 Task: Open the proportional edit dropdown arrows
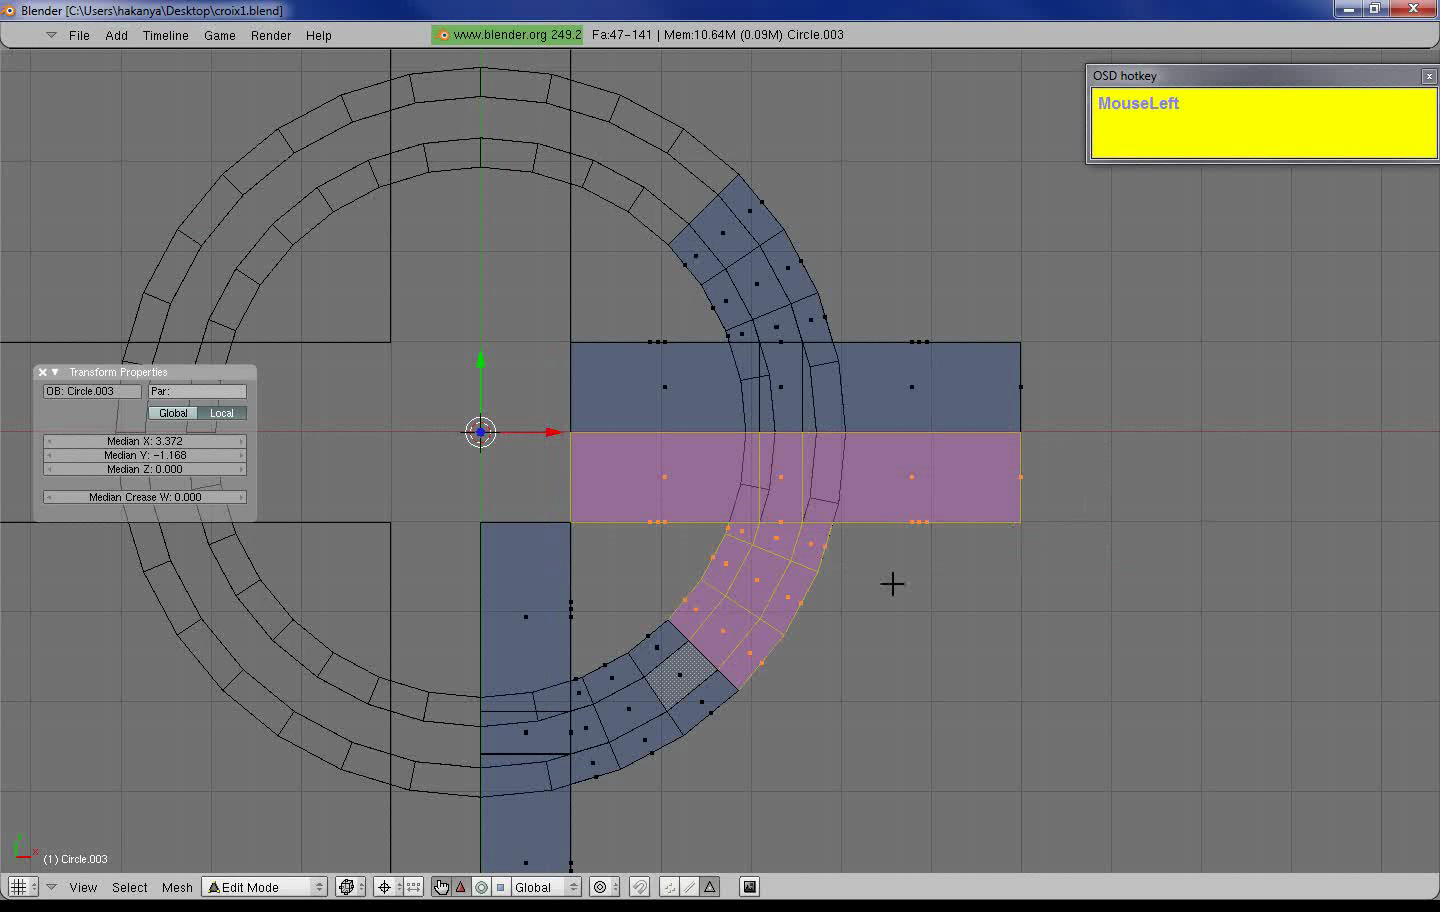(615, 887)
